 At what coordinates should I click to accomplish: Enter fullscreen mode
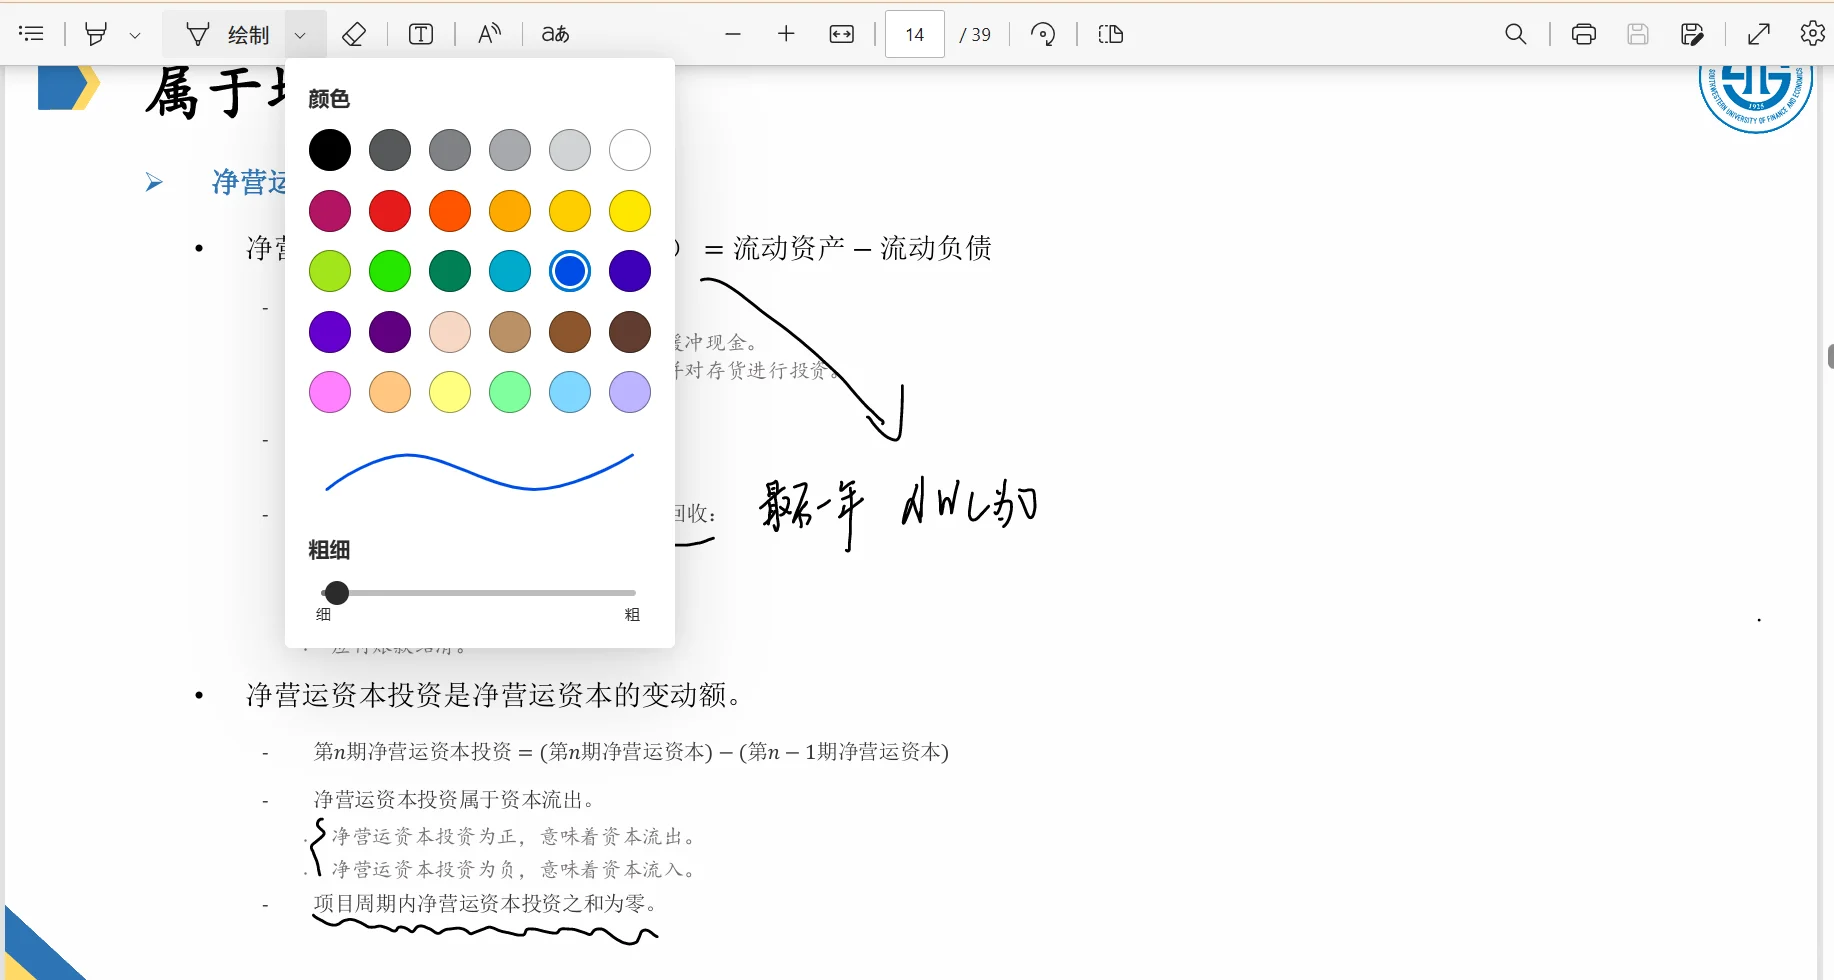[1759, 33]
